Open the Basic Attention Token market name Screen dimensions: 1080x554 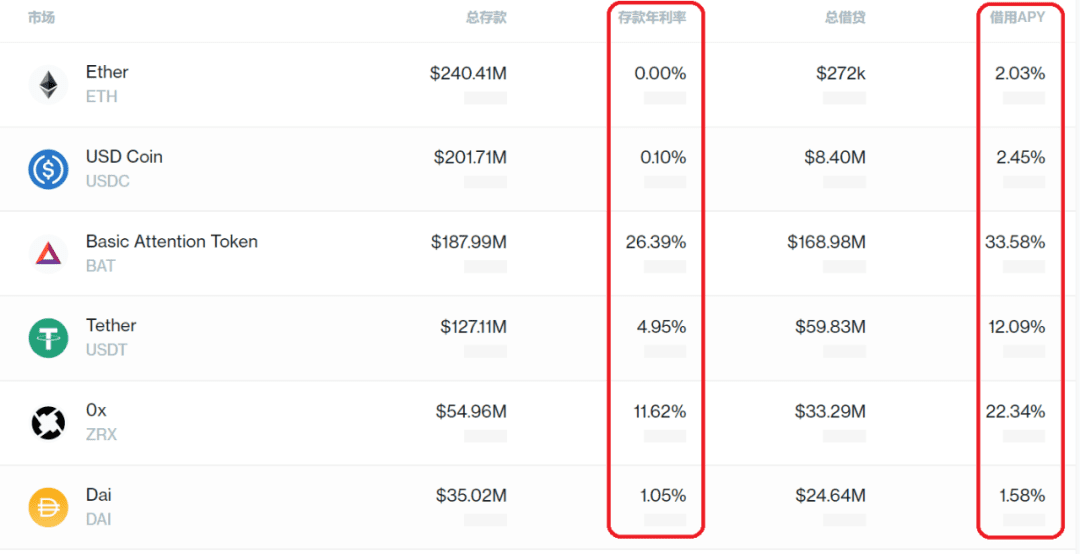pos(172,241)
